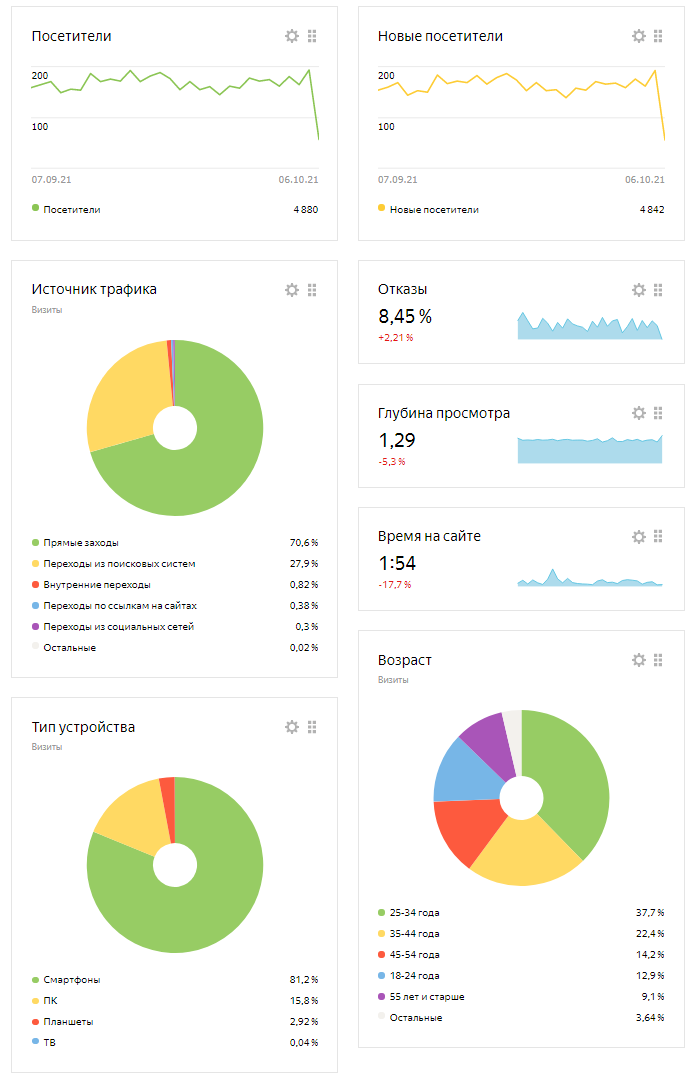698x1082 pixels.
Task: Open settings gear of Глубина просмотра widget
Action: click(x=639, y=413)
